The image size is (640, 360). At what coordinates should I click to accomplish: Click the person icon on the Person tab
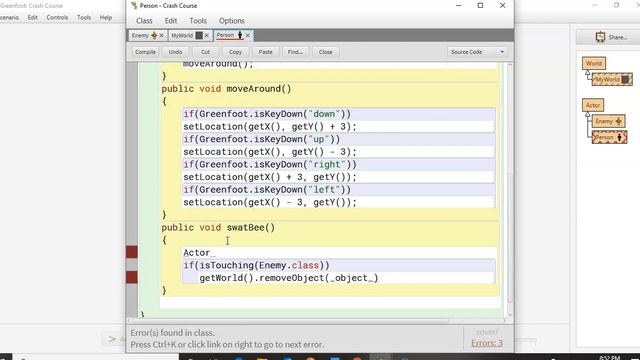(240, 36)
